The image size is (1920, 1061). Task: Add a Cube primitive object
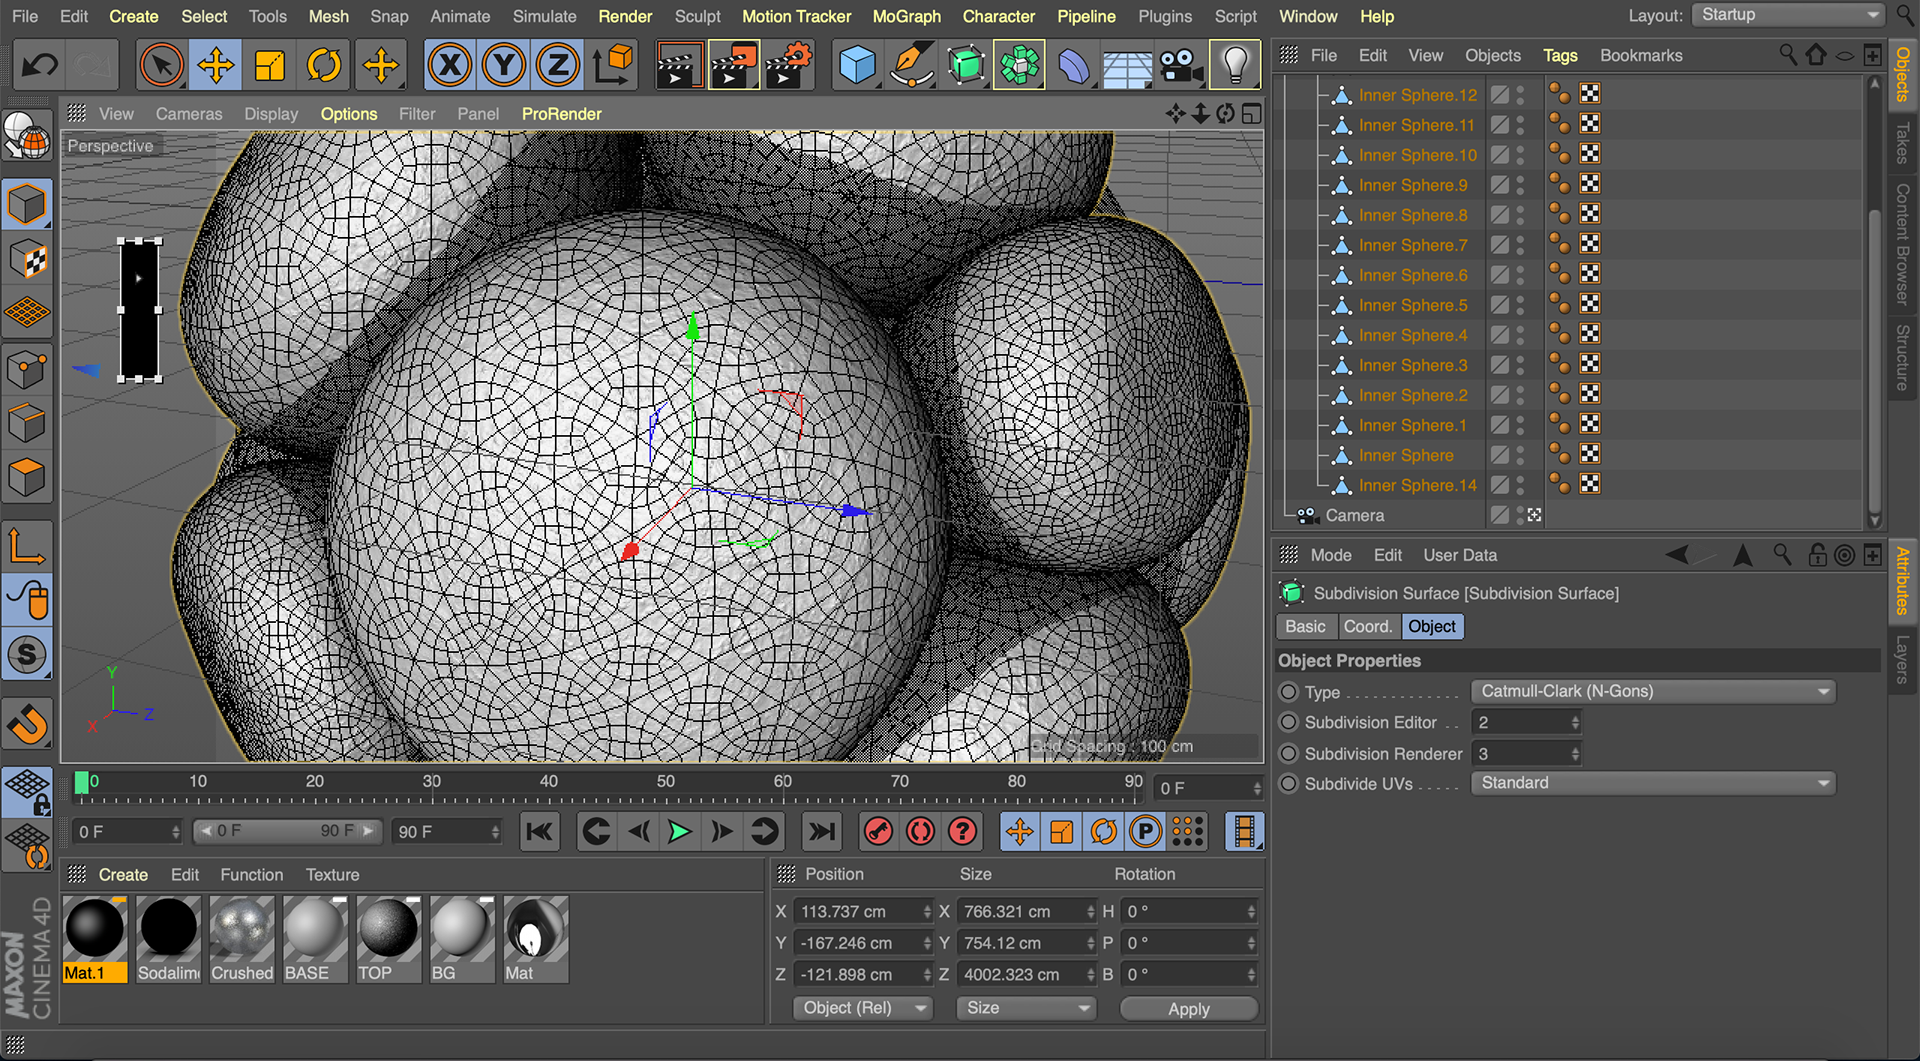click(857, 66)
